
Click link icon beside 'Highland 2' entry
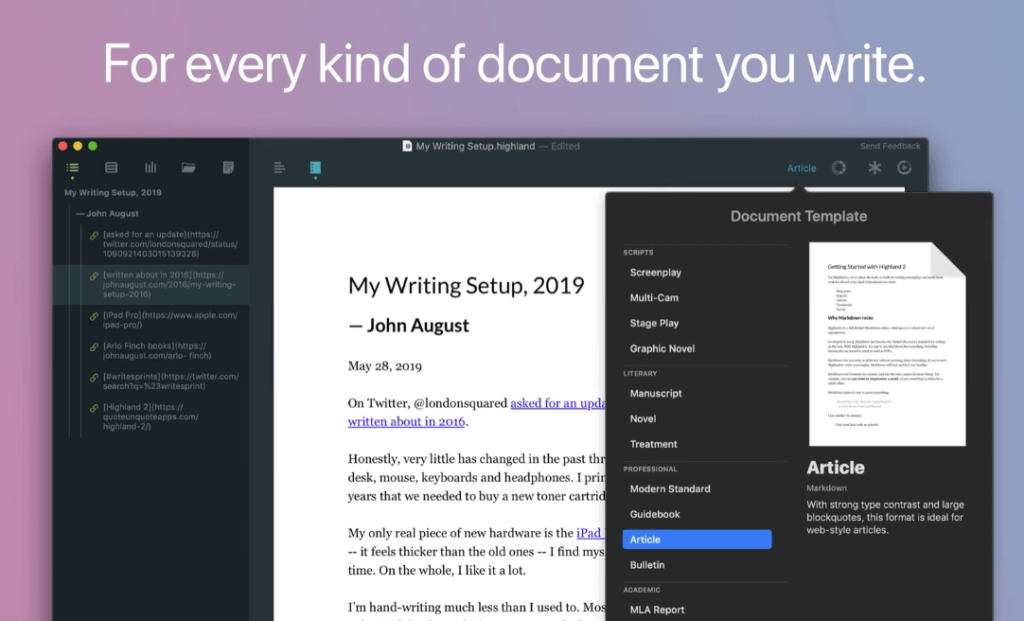coord(94,408)
